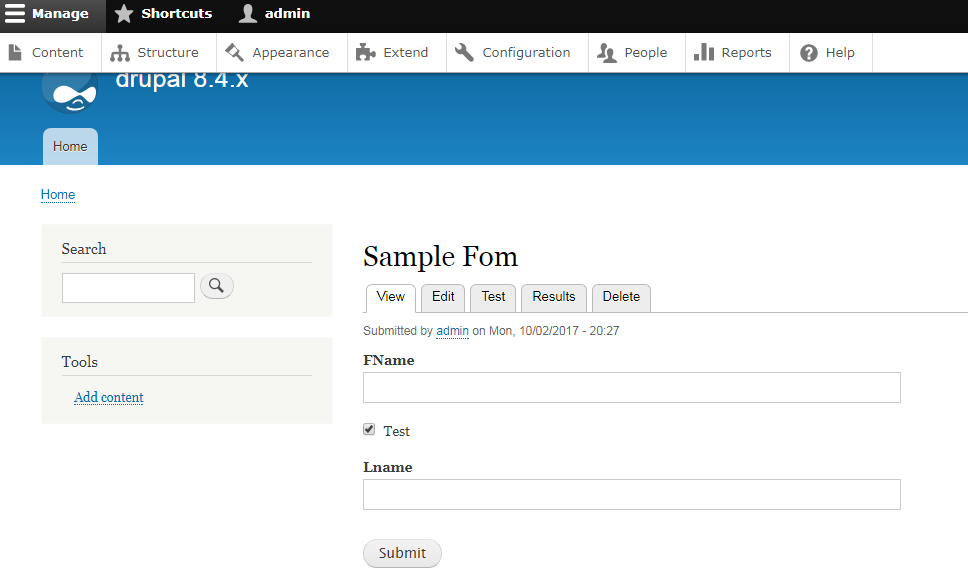Click the Configuration wrench icon

[464, 52]
